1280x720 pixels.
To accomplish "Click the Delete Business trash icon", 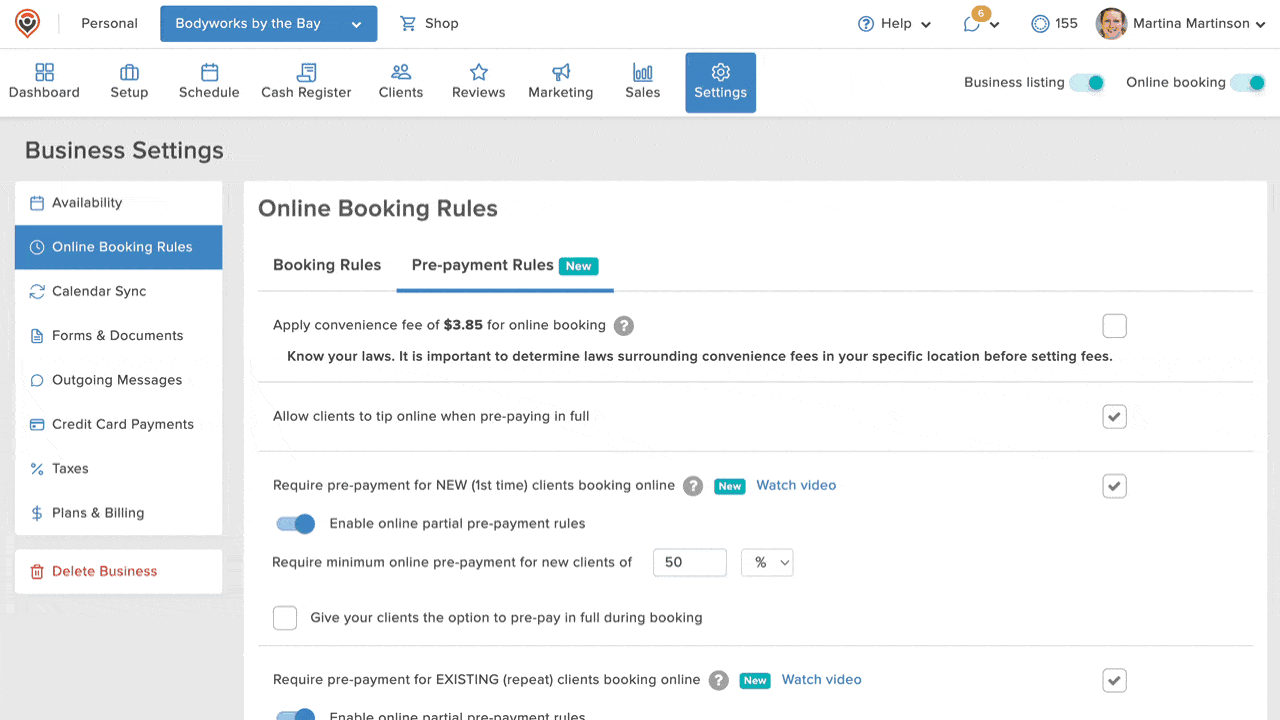I will tap(37, 572).
